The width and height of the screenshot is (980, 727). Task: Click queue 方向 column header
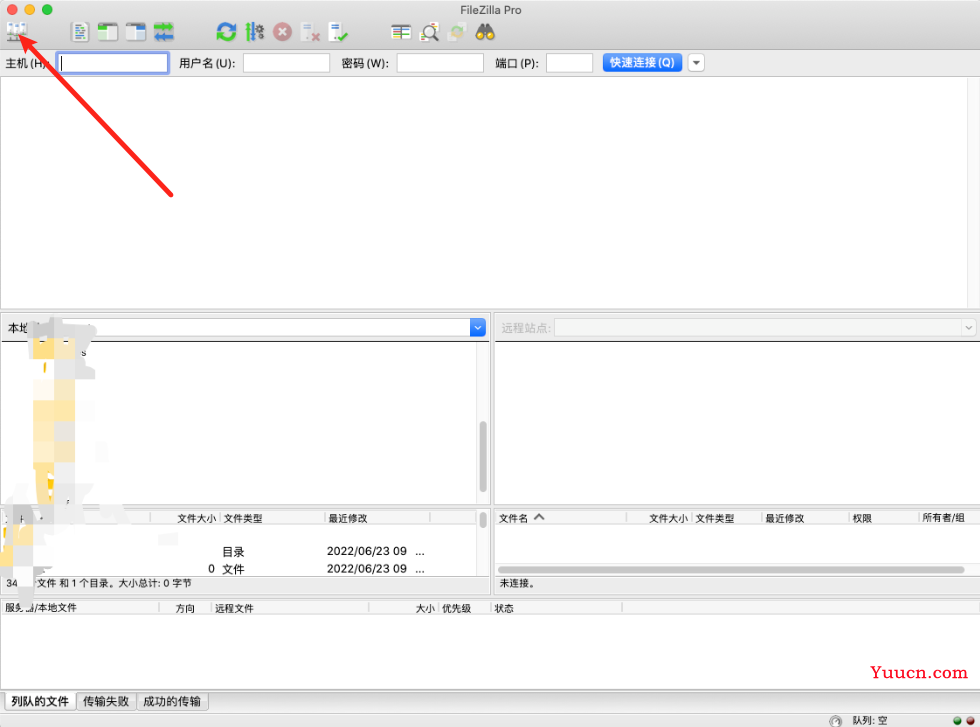(185, 608)
